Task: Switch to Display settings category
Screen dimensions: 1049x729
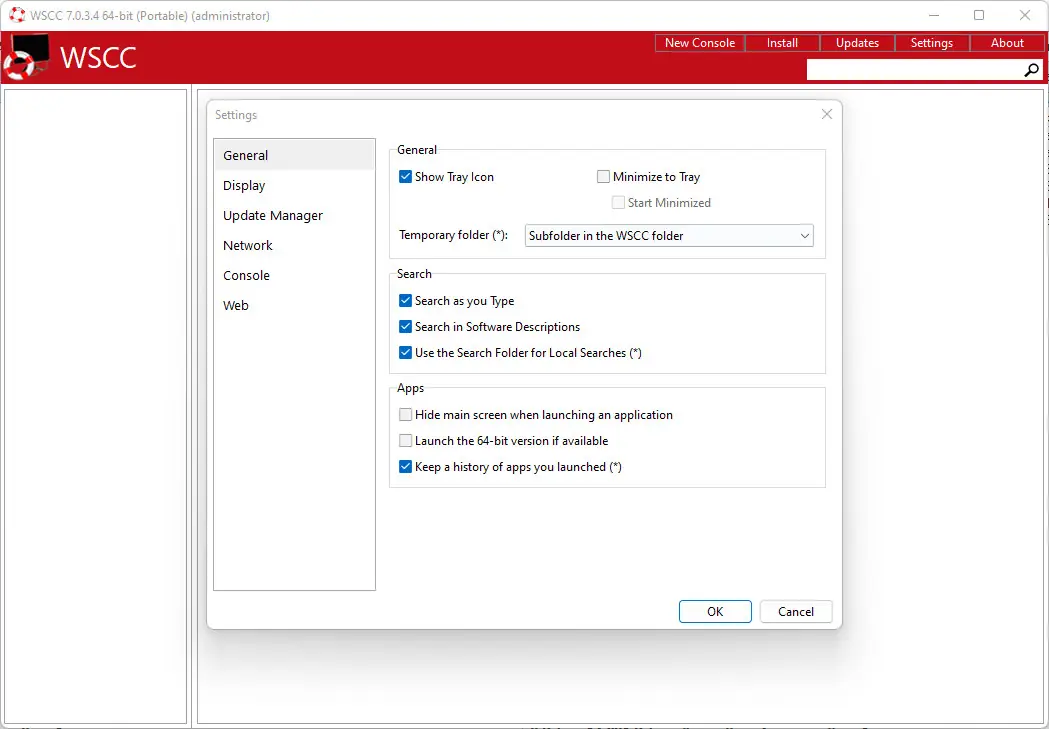Action: pos(294,185)
